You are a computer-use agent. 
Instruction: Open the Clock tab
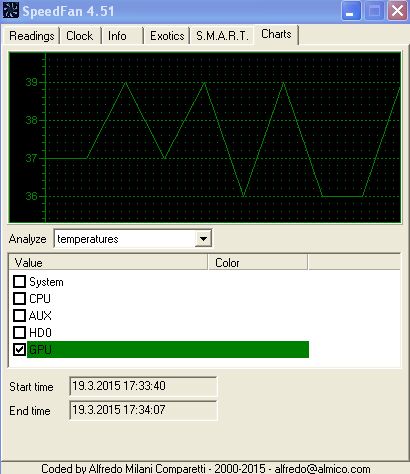(80, 36)
